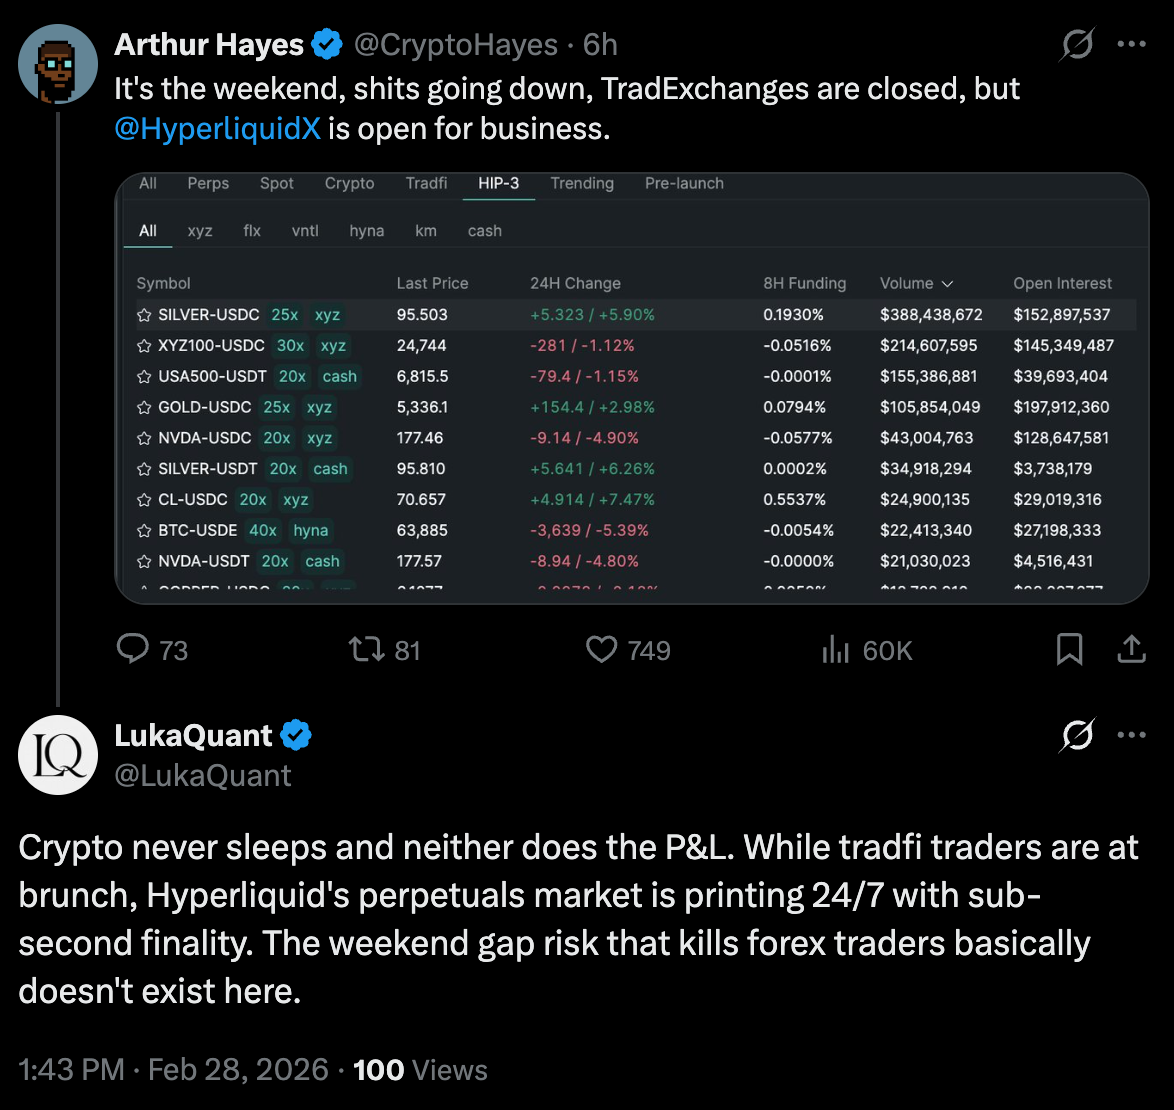Open more options on LukaQuant reply

pyautogui.click(x=1131, y=736)
